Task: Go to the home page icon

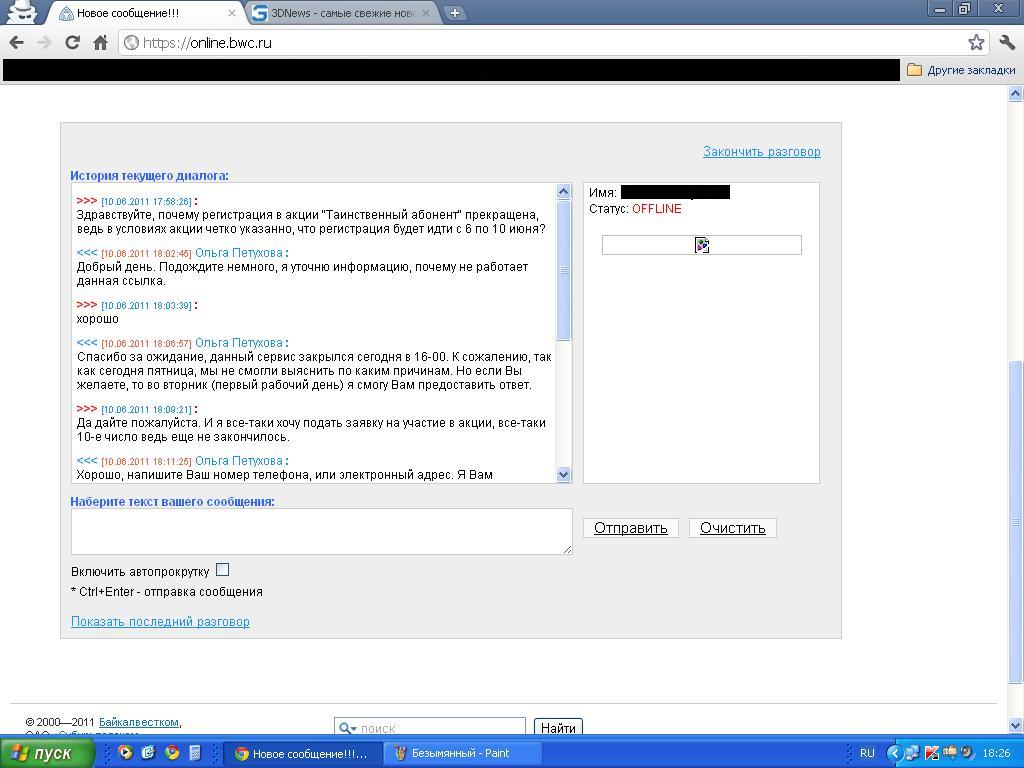Action: pyautogui.click(x=100, y=42)
